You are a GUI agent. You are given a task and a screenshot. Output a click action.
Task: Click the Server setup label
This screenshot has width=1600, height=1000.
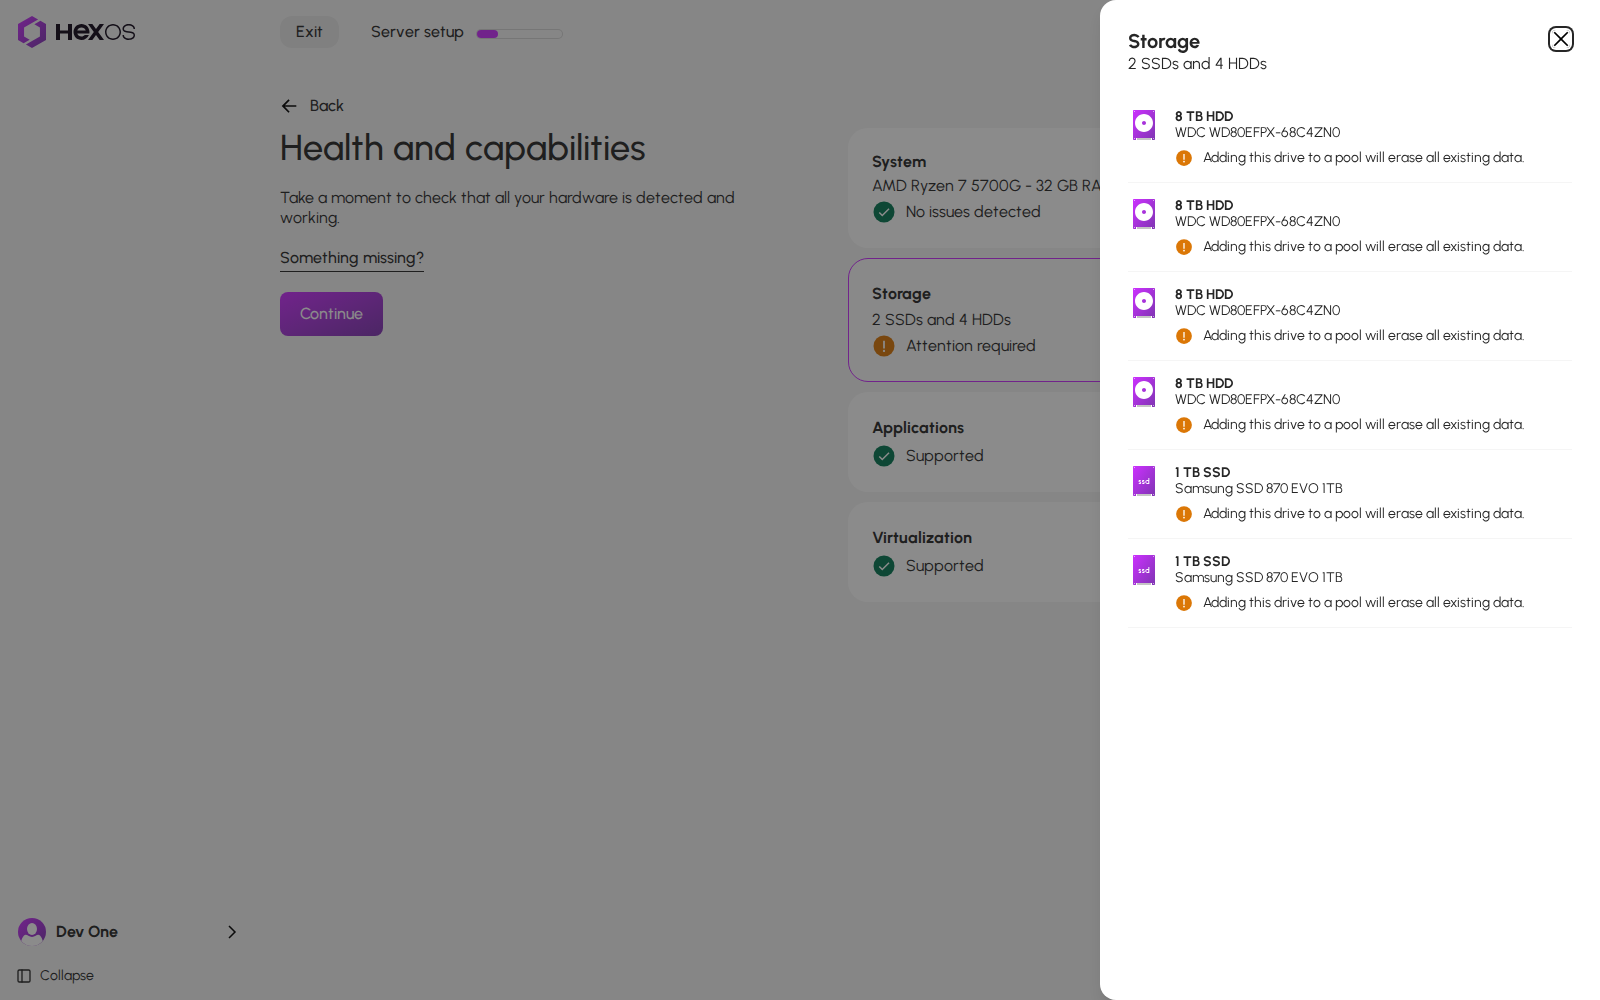click(417, 32)
